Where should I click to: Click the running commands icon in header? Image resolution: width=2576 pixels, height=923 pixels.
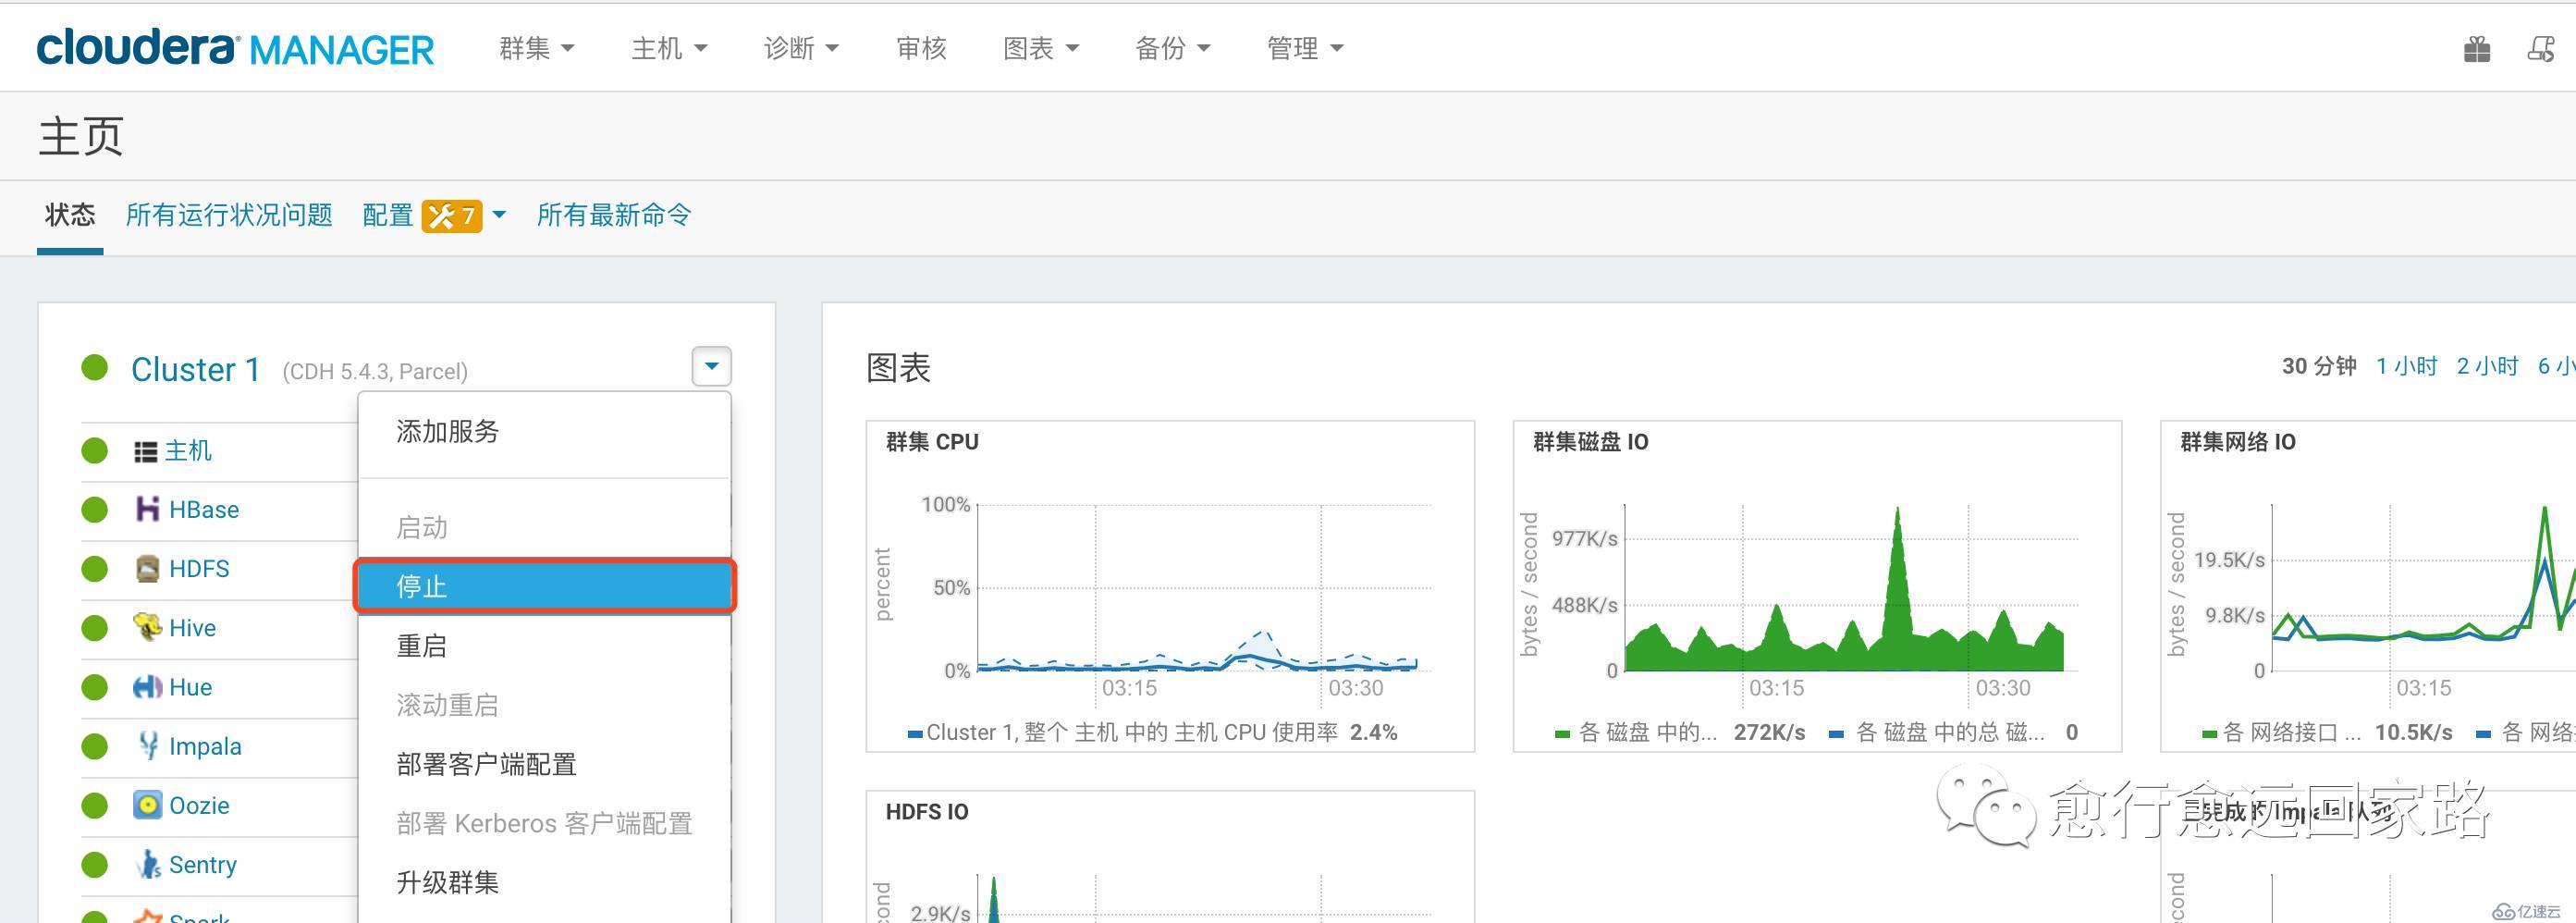[2541, 49]
